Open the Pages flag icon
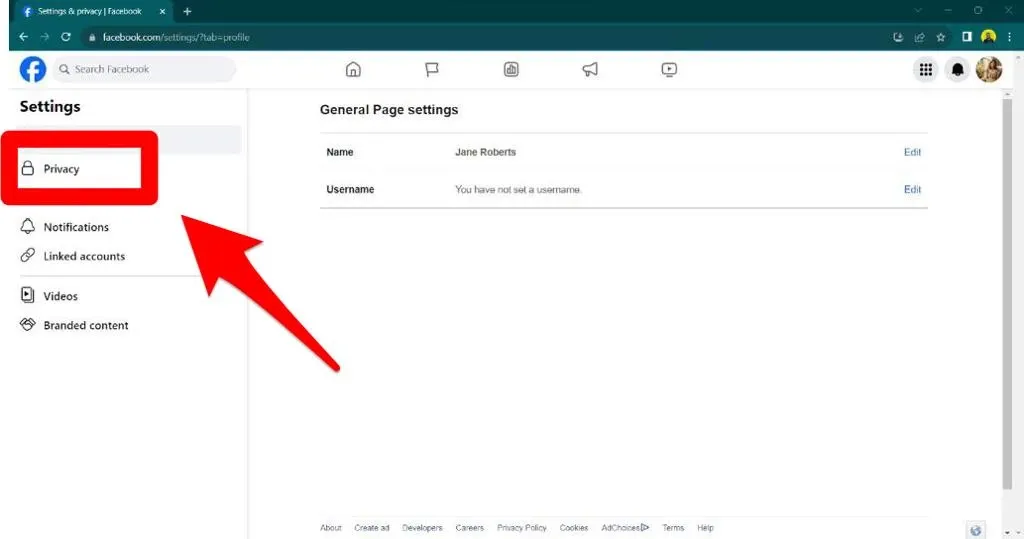Image resolution: width=1024 pixels, height=539 pixels. (x=432, y=70)
